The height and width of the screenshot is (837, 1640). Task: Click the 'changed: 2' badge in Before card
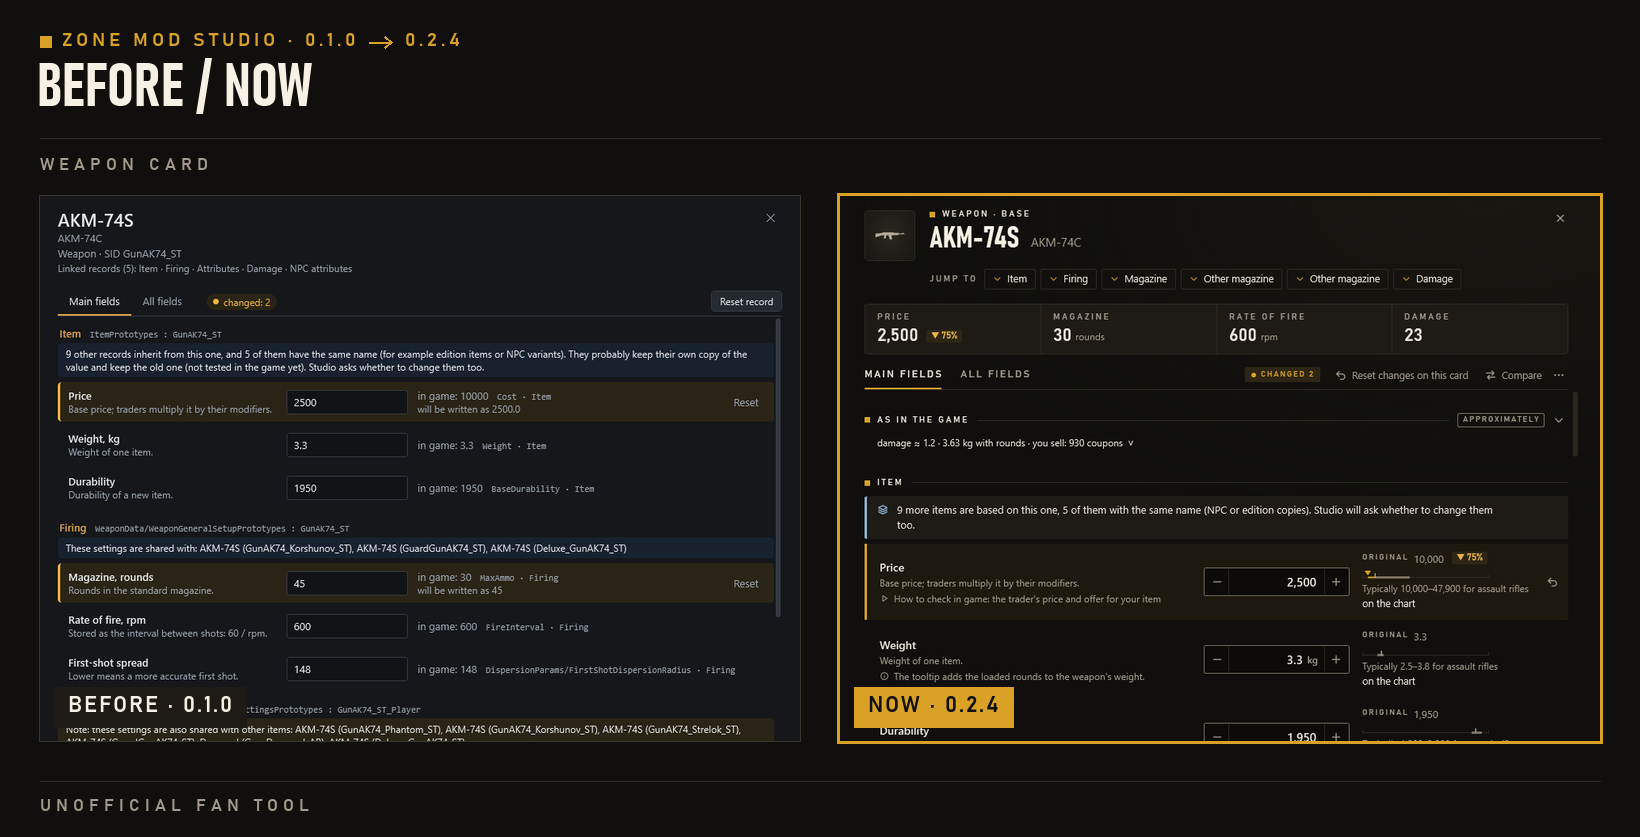[x=242, y=302]
